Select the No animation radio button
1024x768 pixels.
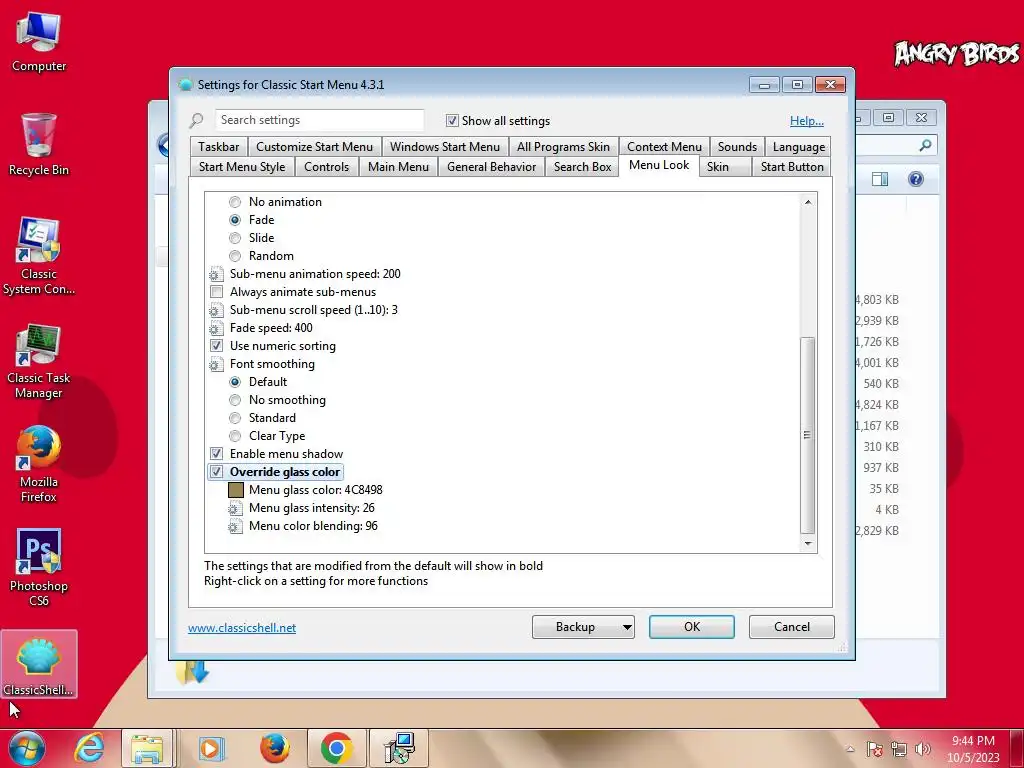235,202
